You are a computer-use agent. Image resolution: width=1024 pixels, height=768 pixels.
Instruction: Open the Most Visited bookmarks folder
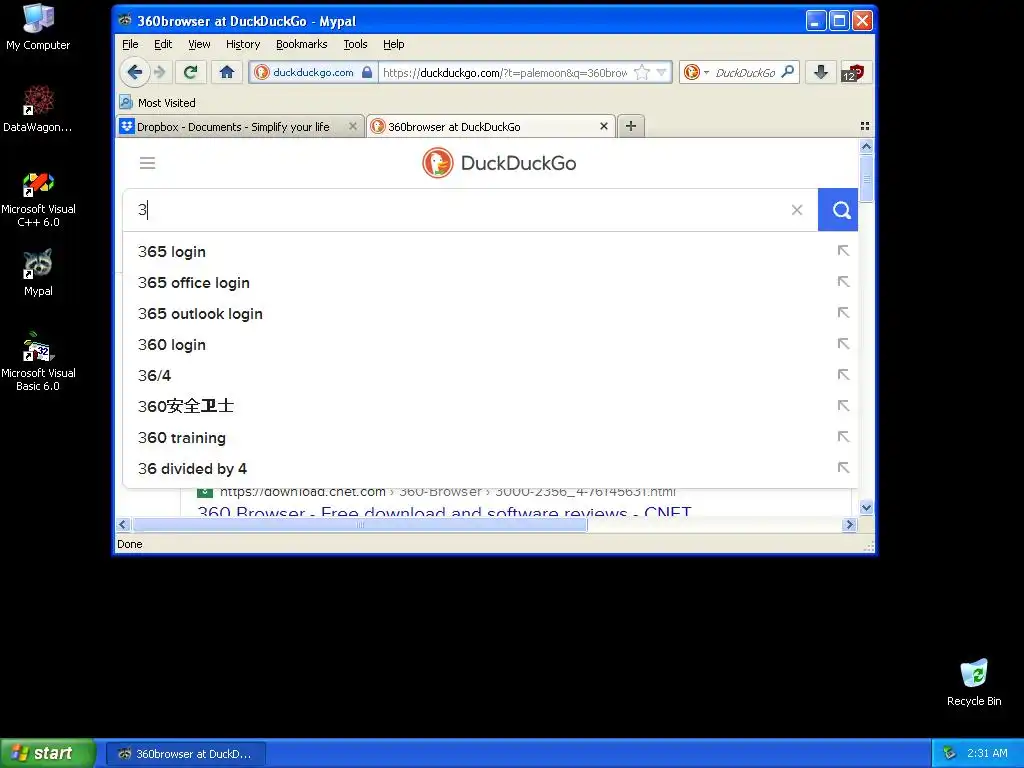[157, 103]
